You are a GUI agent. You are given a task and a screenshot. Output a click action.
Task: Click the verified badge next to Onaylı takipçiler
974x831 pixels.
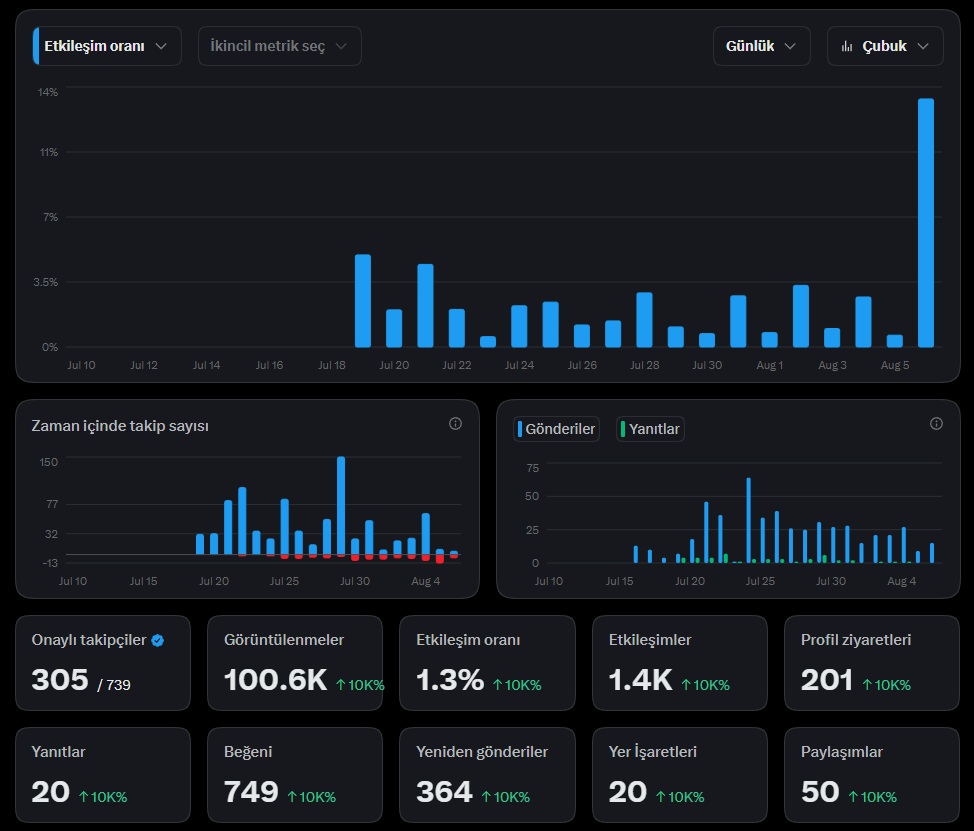pyautogui.click(x=158, y=640)
